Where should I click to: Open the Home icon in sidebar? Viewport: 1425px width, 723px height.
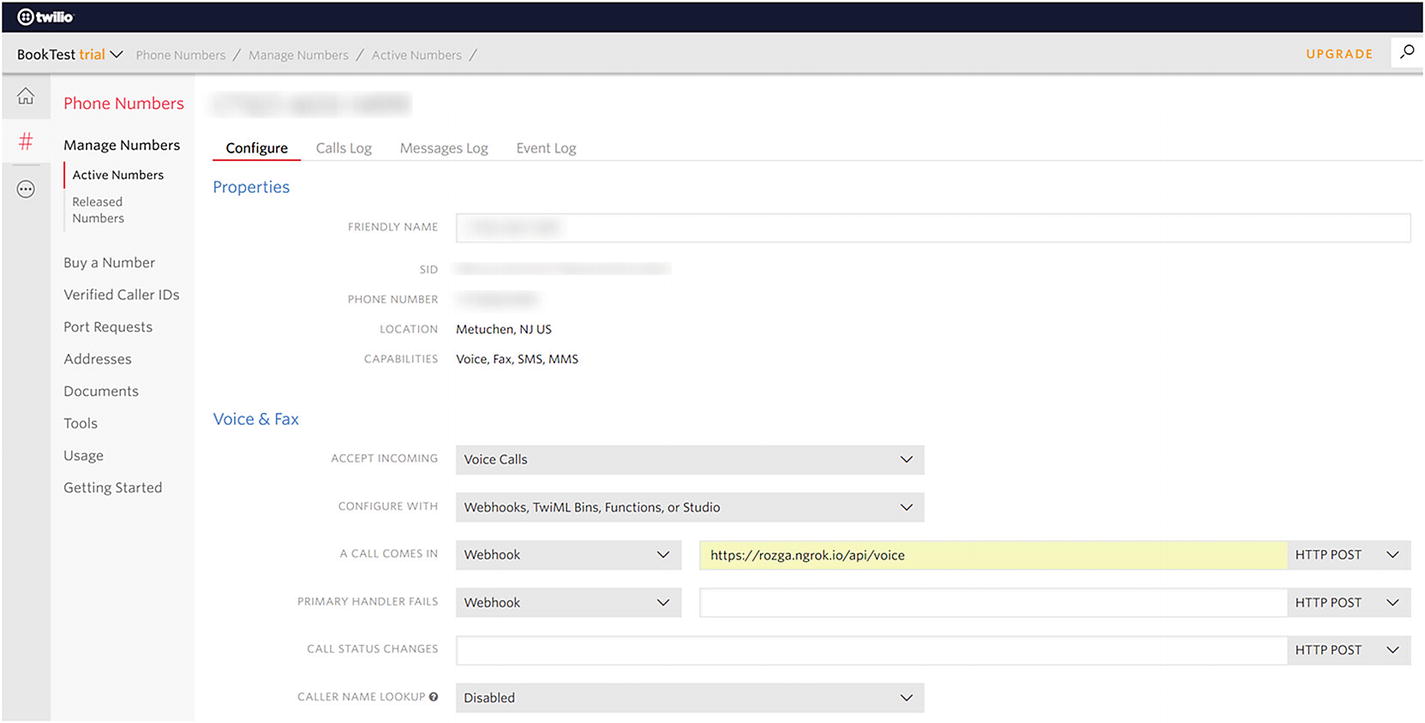point(26,97)
